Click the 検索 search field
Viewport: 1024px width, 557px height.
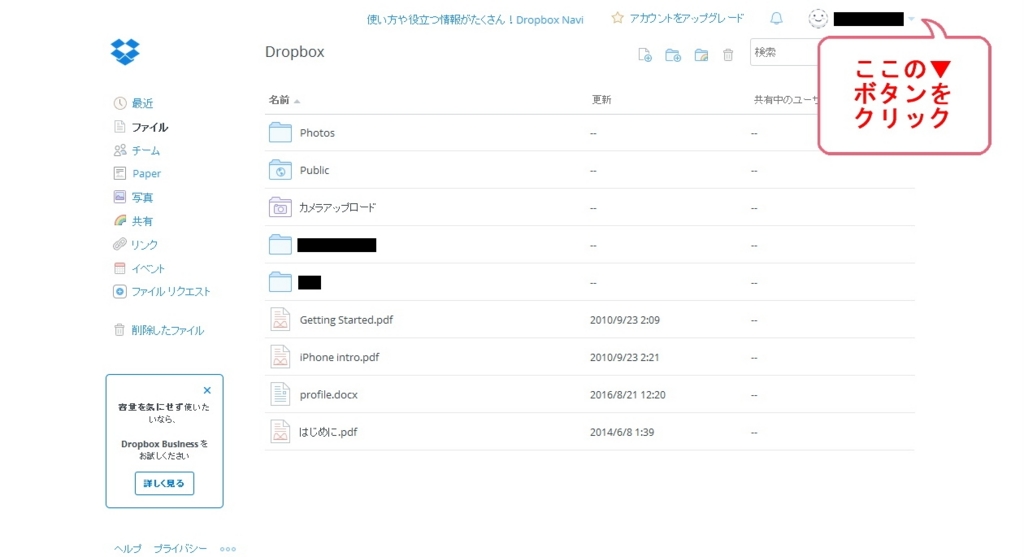coord(784,52)
